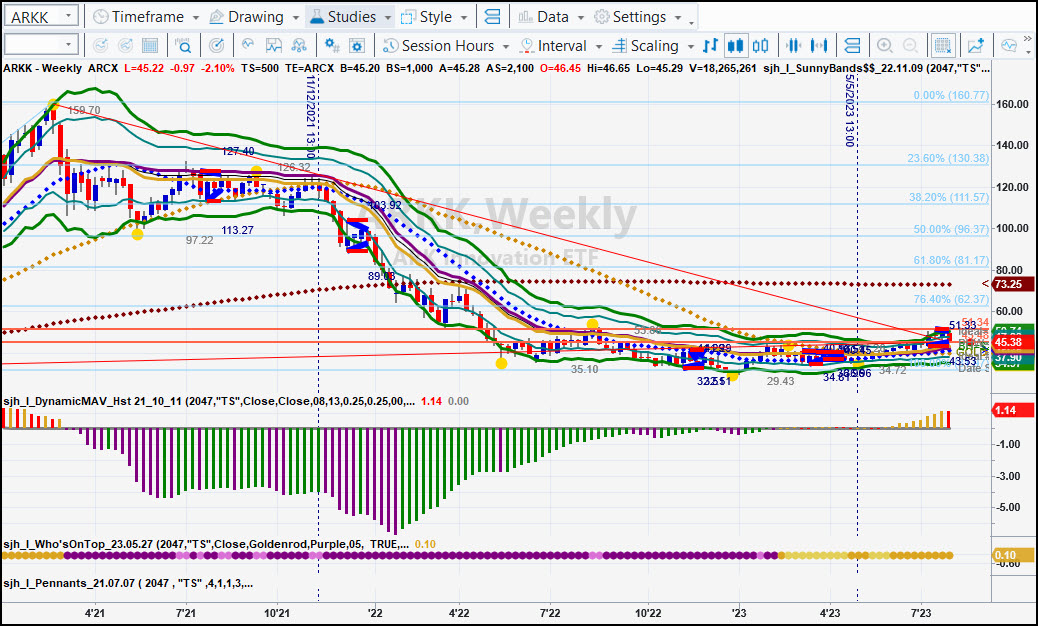Click the wave line study icon
The height and width of the screenshot is (626, 1038).
248,45
